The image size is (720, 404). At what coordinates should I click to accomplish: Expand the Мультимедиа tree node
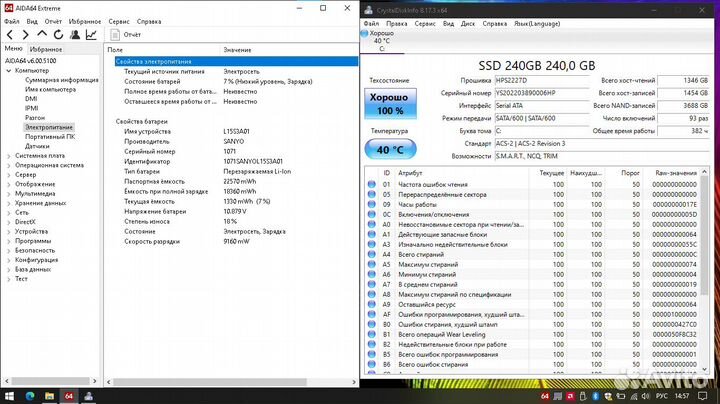tap(9, 194)
